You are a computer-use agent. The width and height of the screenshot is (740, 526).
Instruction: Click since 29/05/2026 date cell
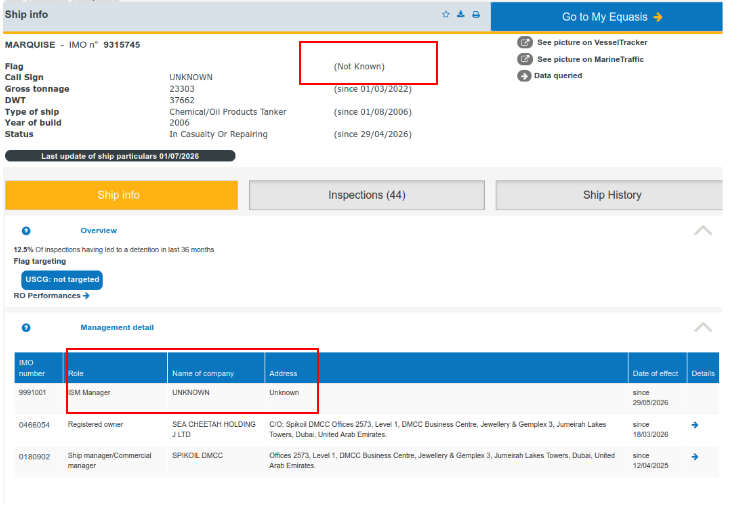coord(650,398)
